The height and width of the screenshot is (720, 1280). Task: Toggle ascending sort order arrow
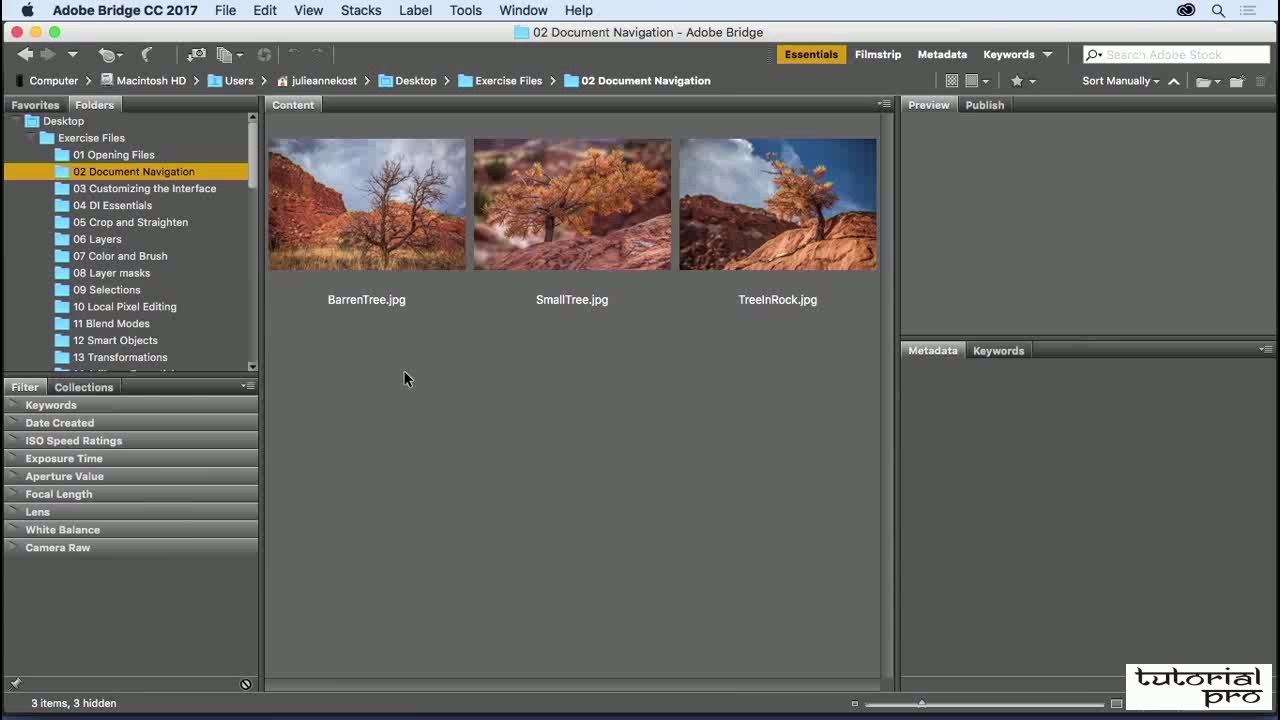tap(1174, 81)
